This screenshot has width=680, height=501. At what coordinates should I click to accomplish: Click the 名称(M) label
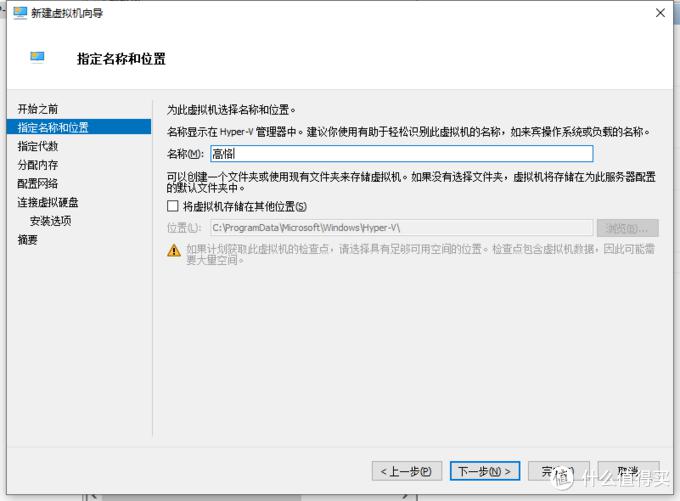(185, 154)
